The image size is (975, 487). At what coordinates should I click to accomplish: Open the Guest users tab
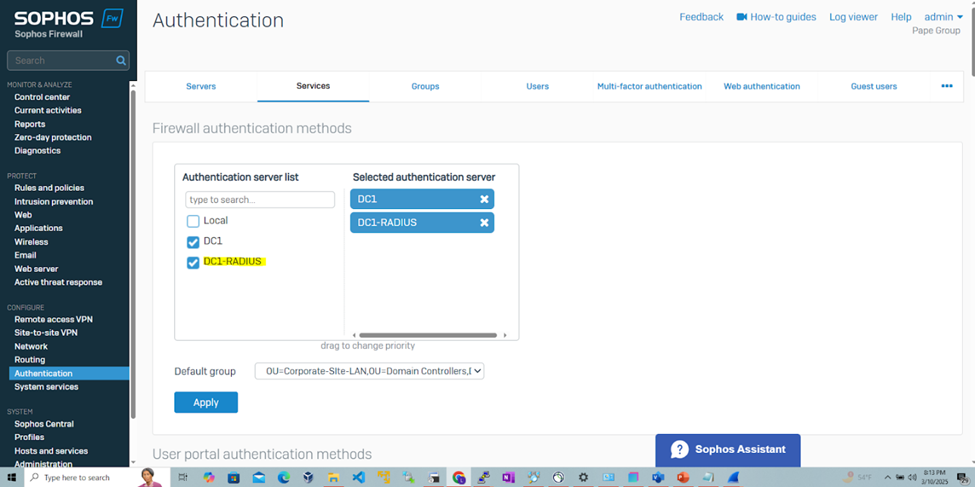[874, 86]
